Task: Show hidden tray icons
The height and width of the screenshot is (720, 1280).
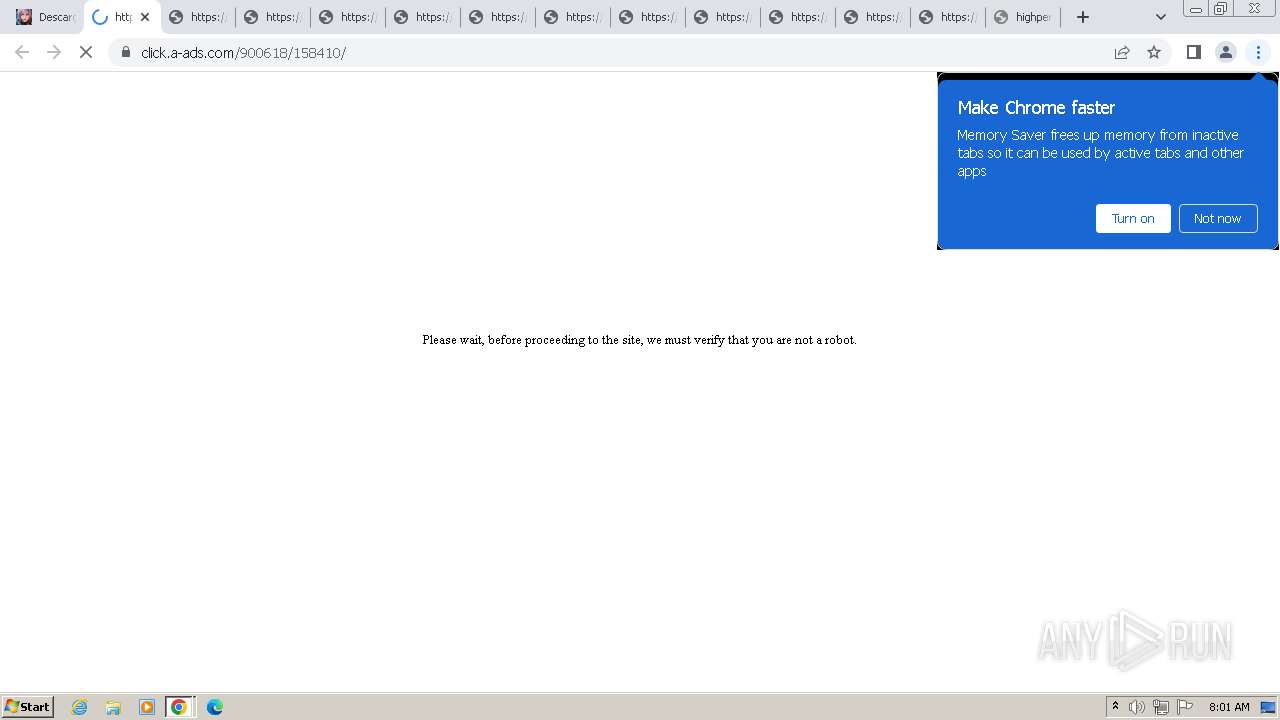Action: pyautogui.click(x=1115, y=707)
